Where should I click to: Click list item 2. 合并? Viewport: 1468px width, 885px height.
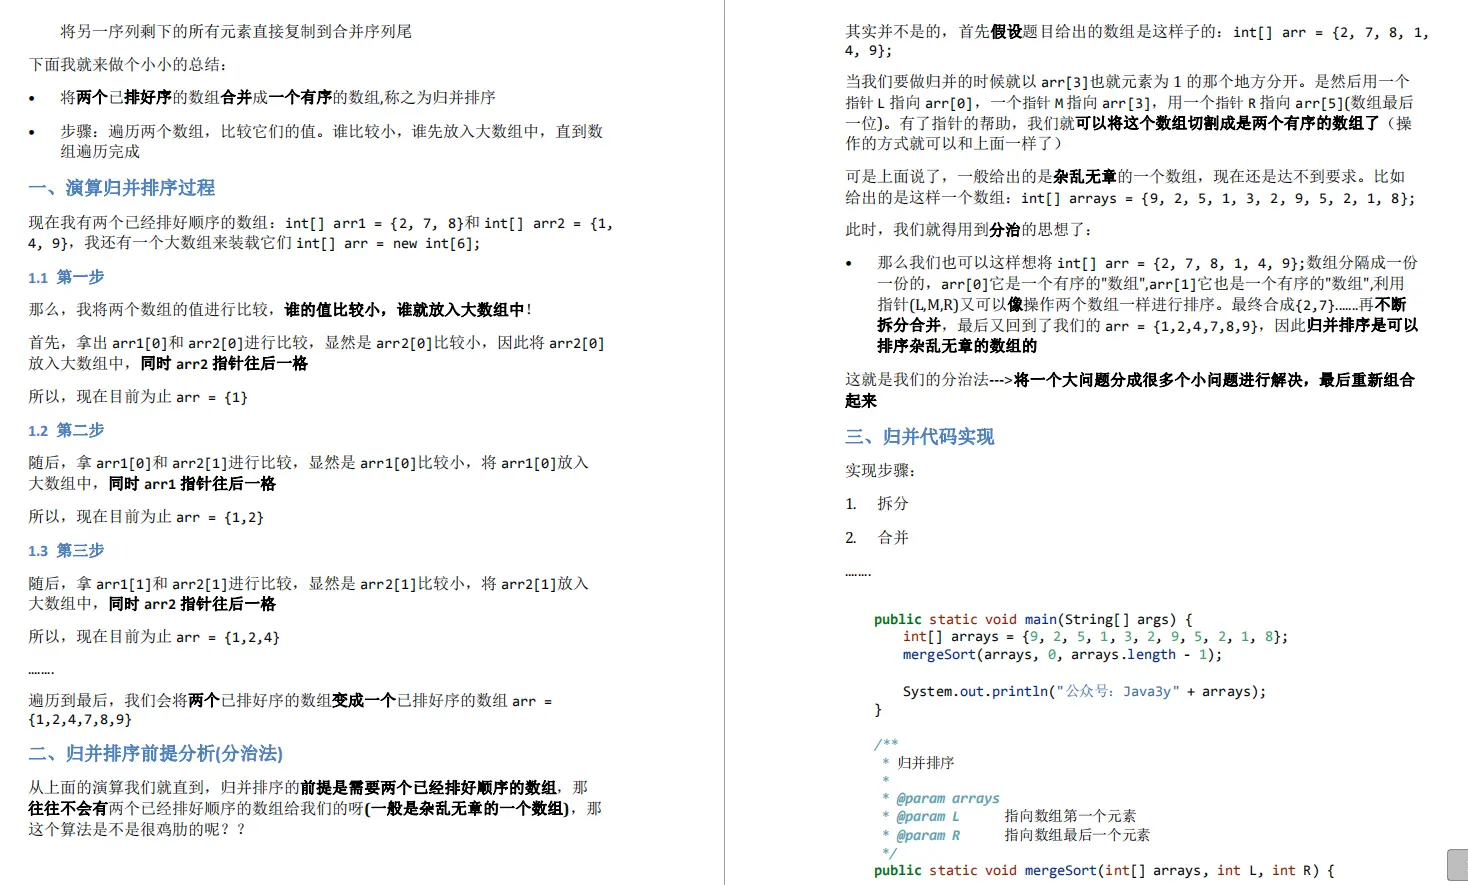tap(877, 538)
